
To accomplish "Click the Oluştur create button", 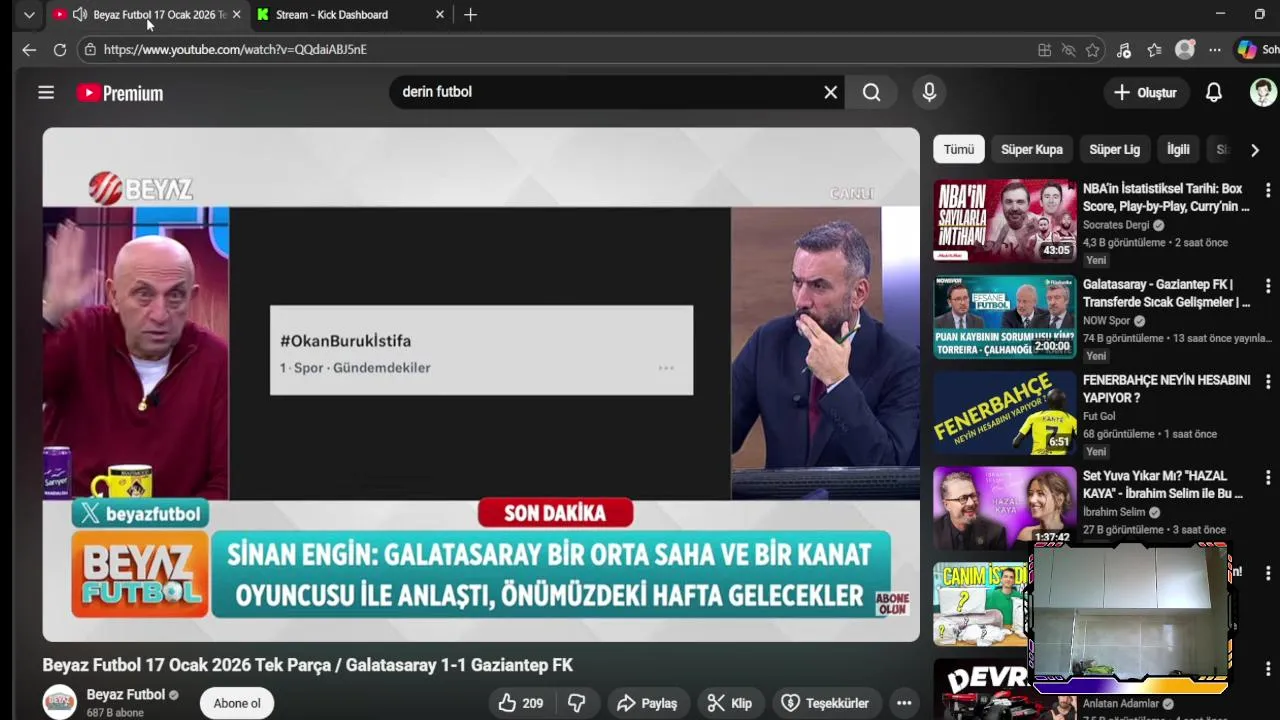I will [1146, 92].
